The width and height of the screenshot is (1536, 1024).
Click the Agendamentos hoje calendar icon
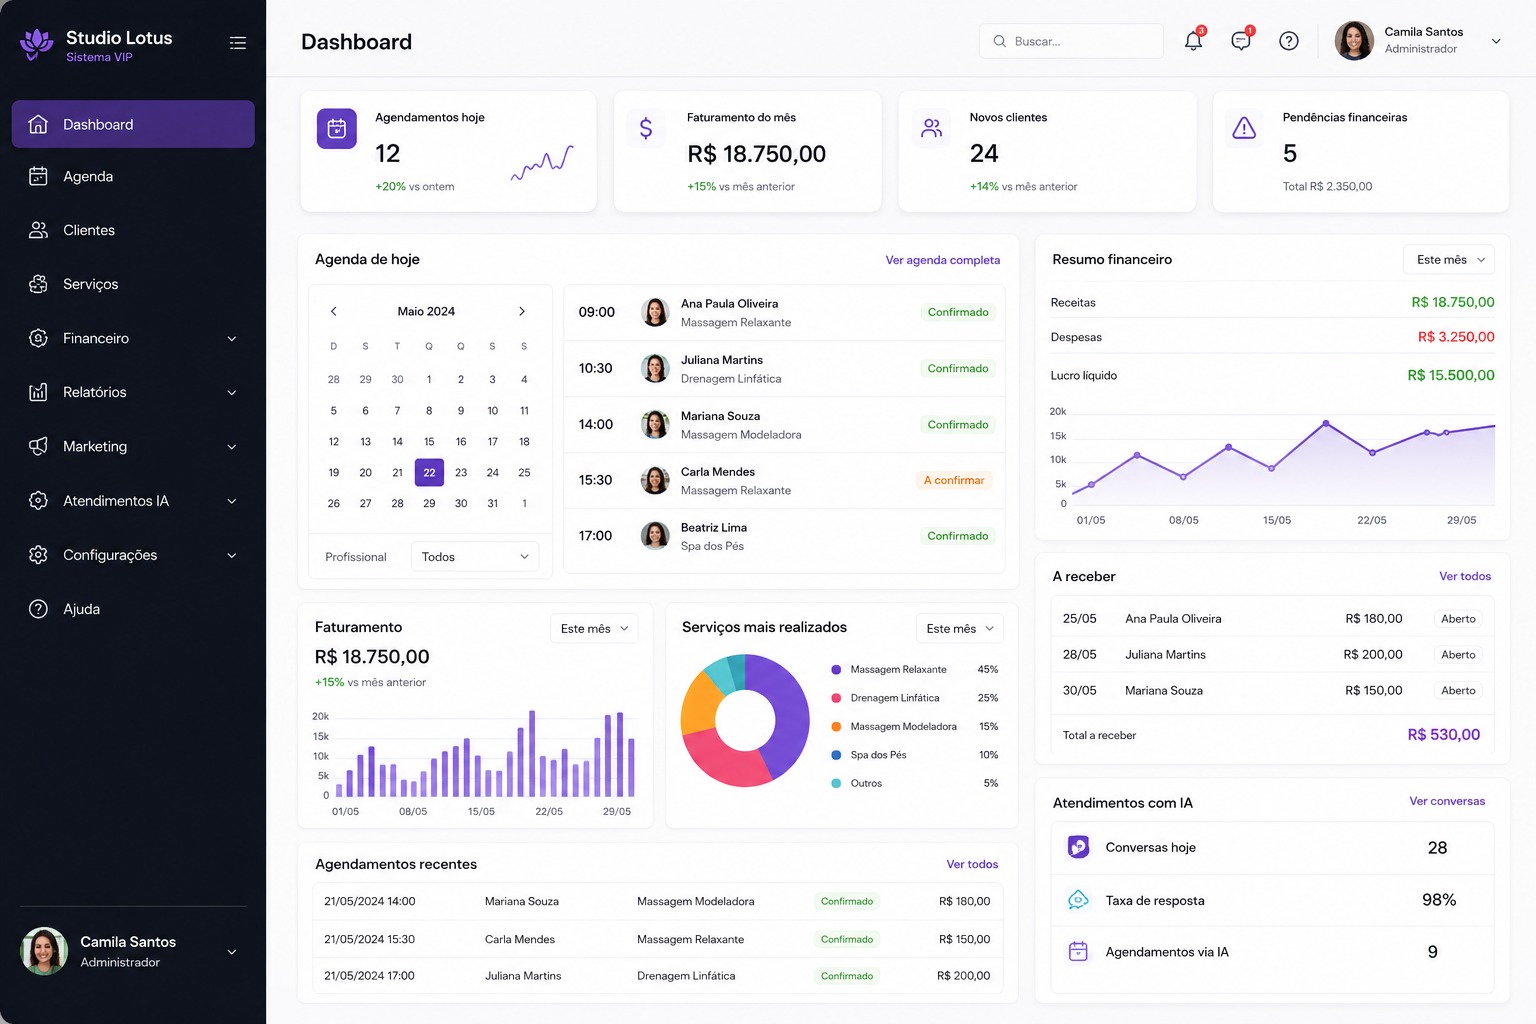337,129
